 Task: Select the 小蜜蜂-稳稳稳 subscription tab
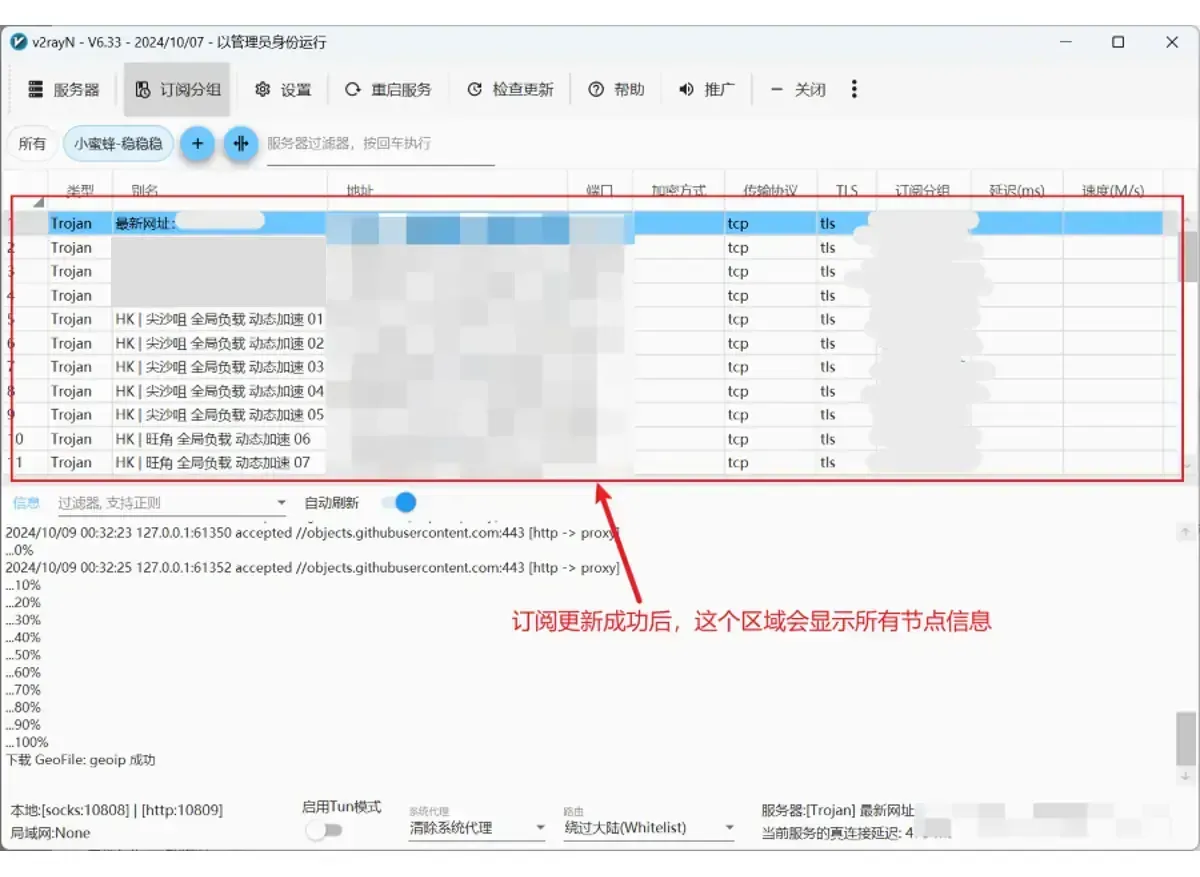[x=118, y=144]
